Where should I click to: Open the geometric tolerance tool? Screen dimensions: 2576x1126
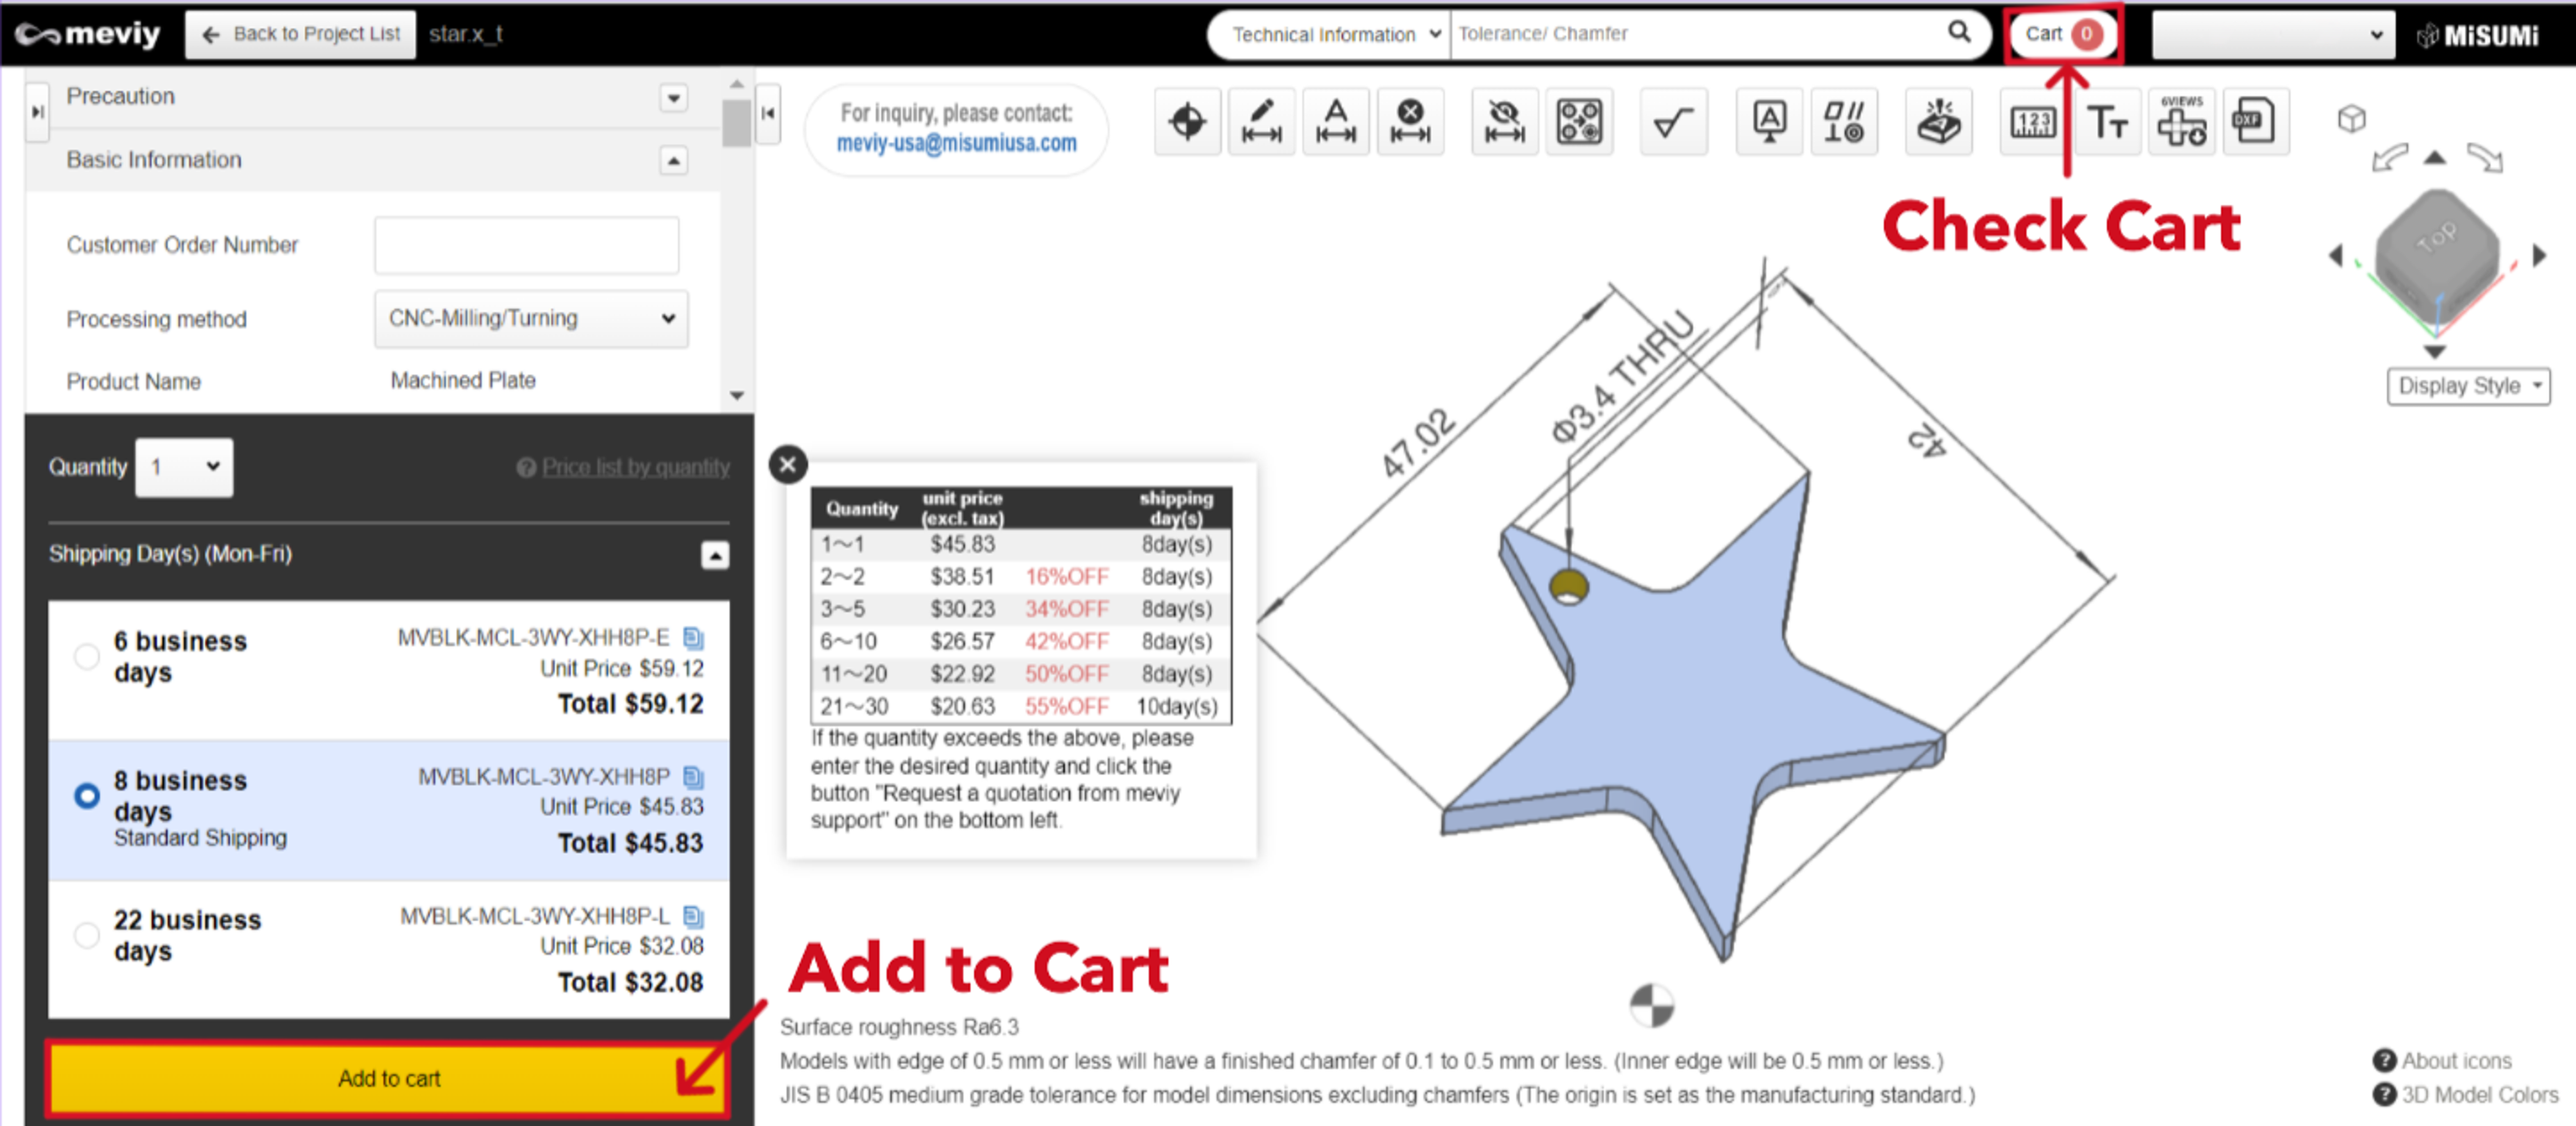[x=1843, y=122]
